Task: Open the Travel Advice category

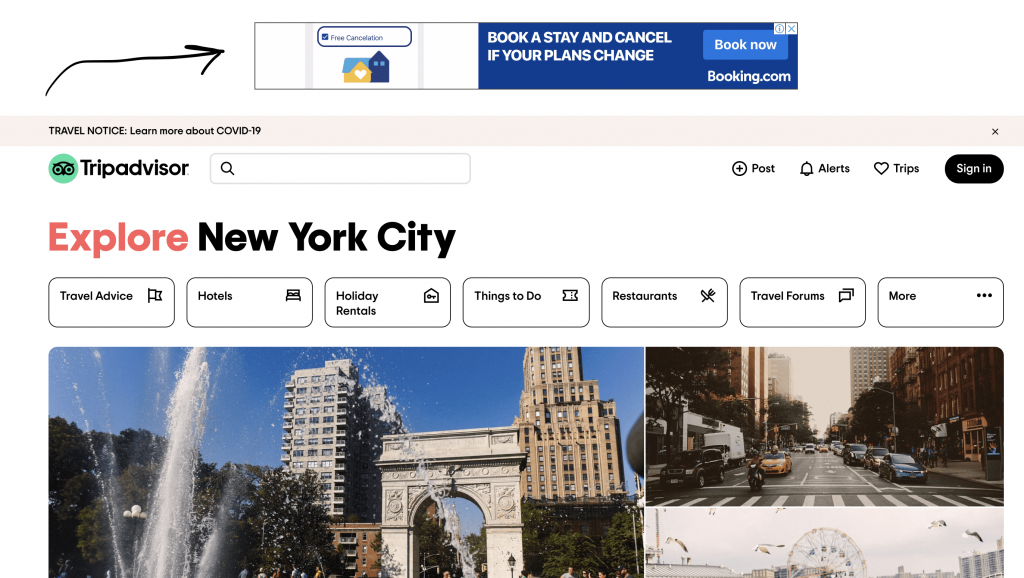Action: click(x=112, y=302)
